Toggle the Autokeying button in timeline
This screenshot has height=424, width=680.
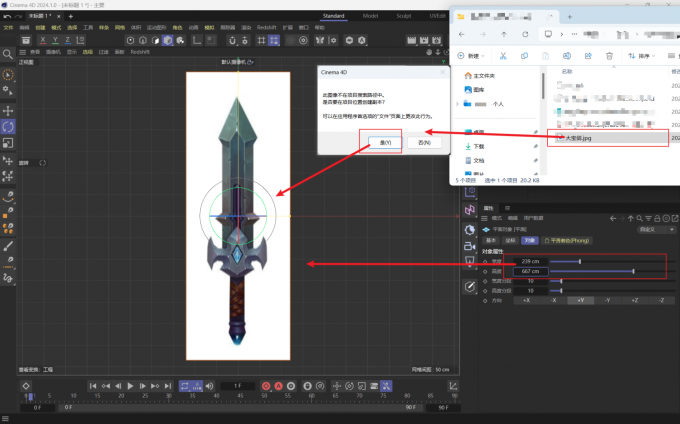point(278,386)
